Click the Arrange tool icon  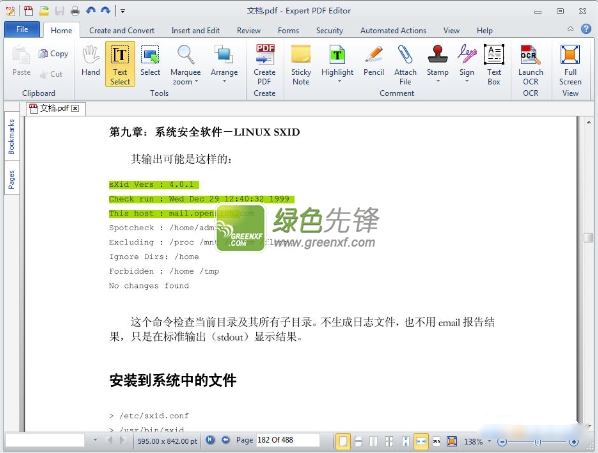tap(224, 54)
